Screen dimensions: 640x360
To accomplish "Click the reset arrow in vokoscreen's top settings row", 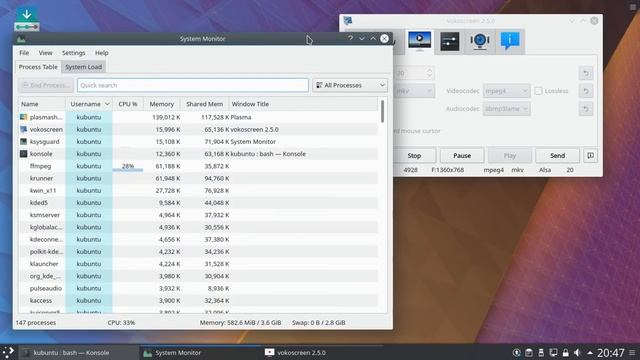I will click(586, 73).
